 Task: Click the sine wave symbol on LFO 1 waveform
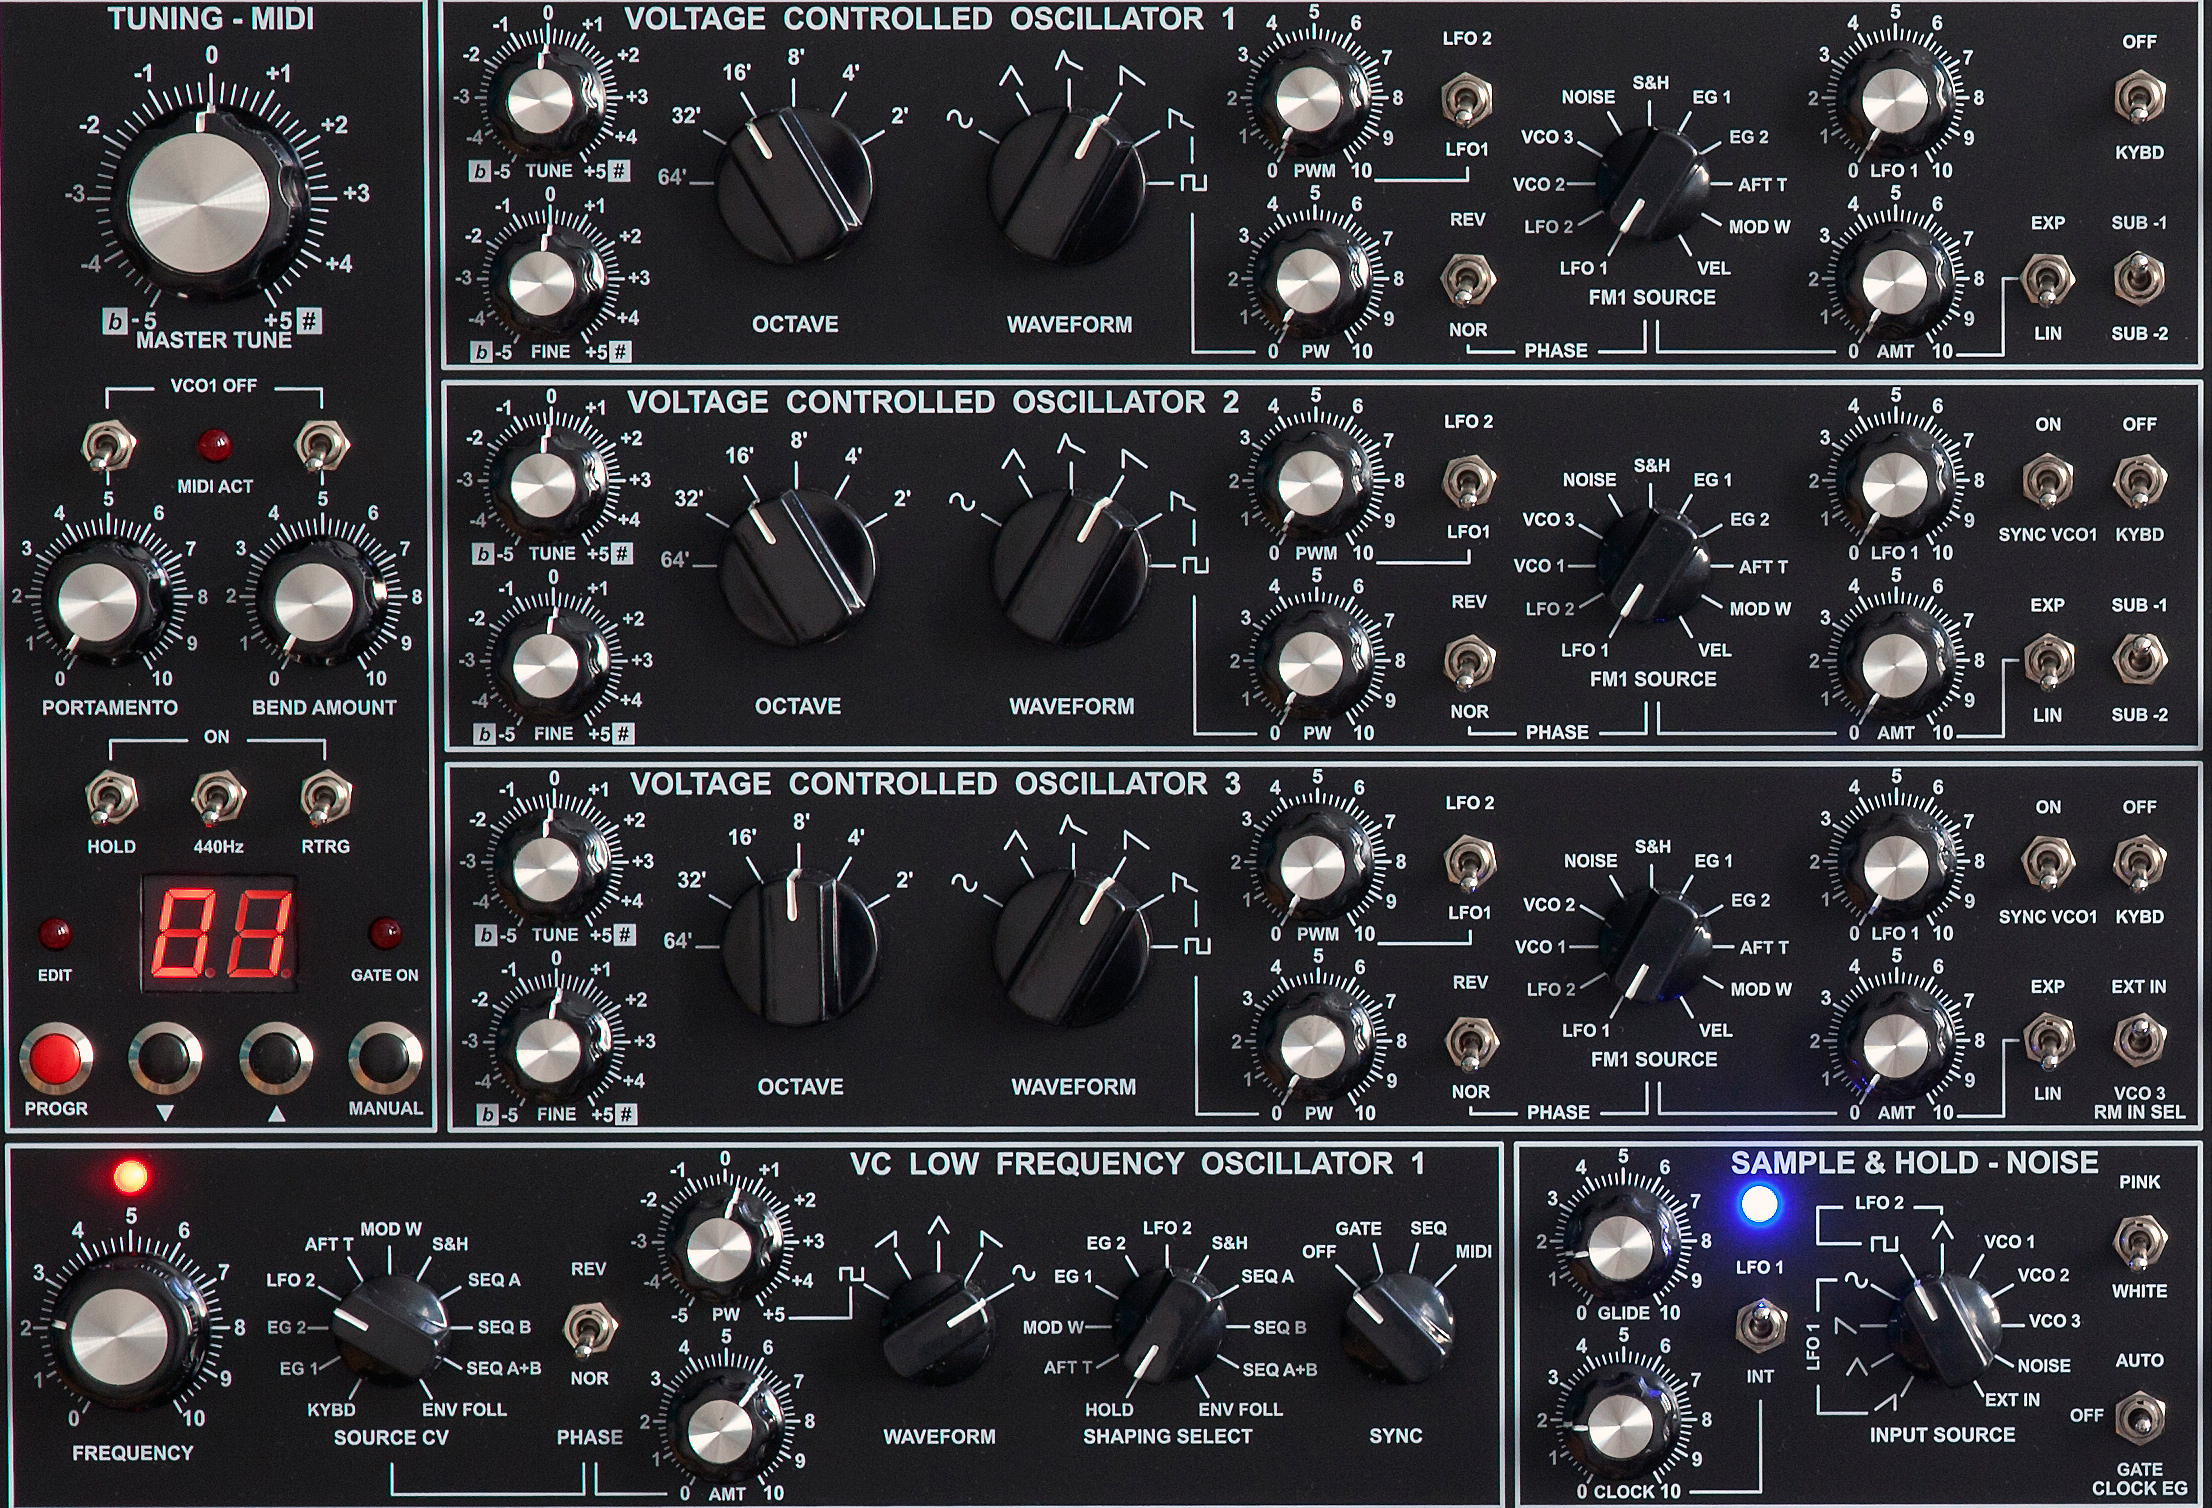pyautogui.click(x=1024, y=1273)
